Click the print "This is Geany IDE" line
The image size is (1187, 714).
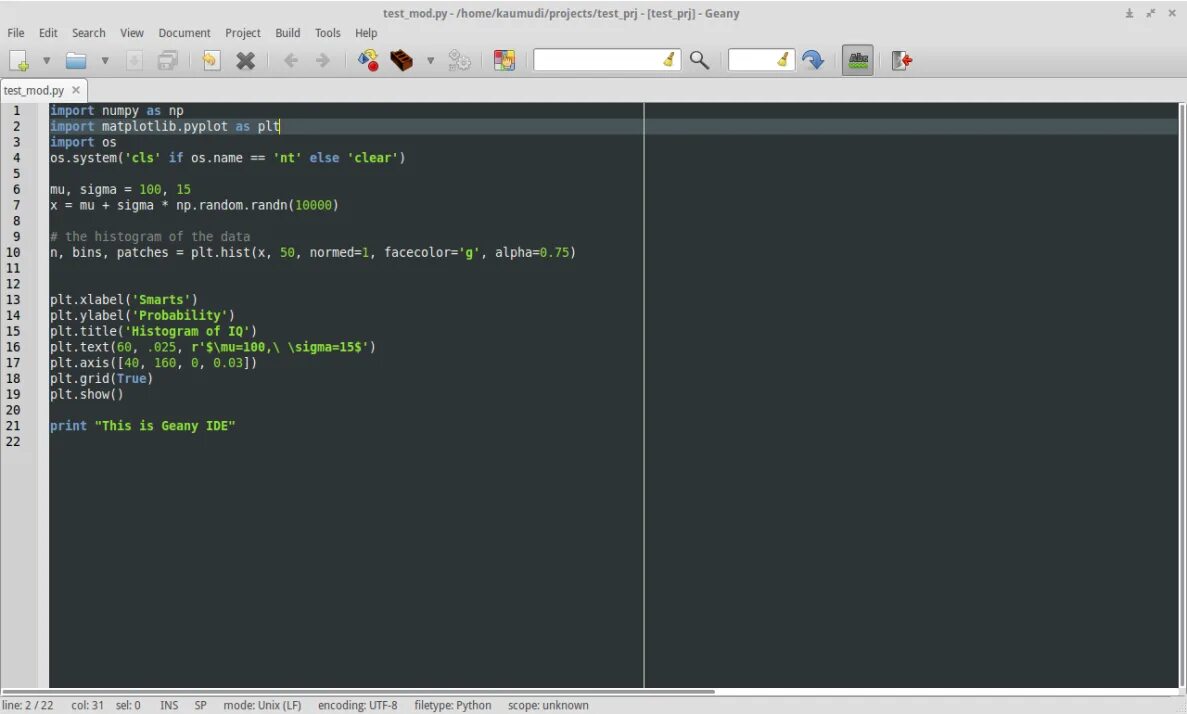click(142, 426)
